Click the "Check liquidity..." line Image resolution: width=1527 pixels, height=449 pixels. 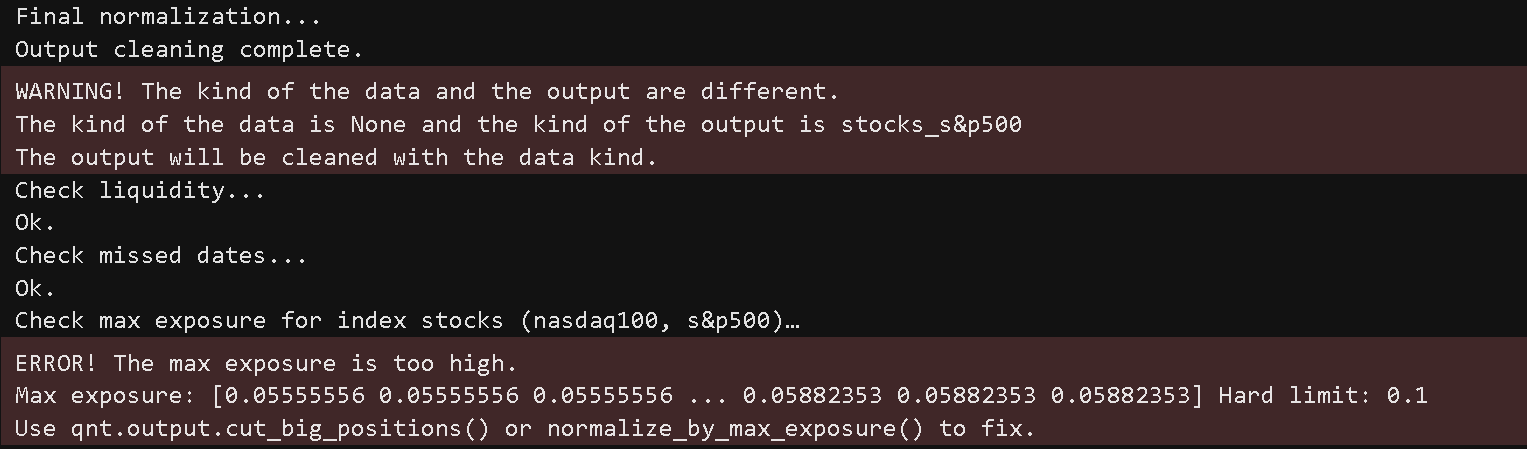(x=140, y=190)
